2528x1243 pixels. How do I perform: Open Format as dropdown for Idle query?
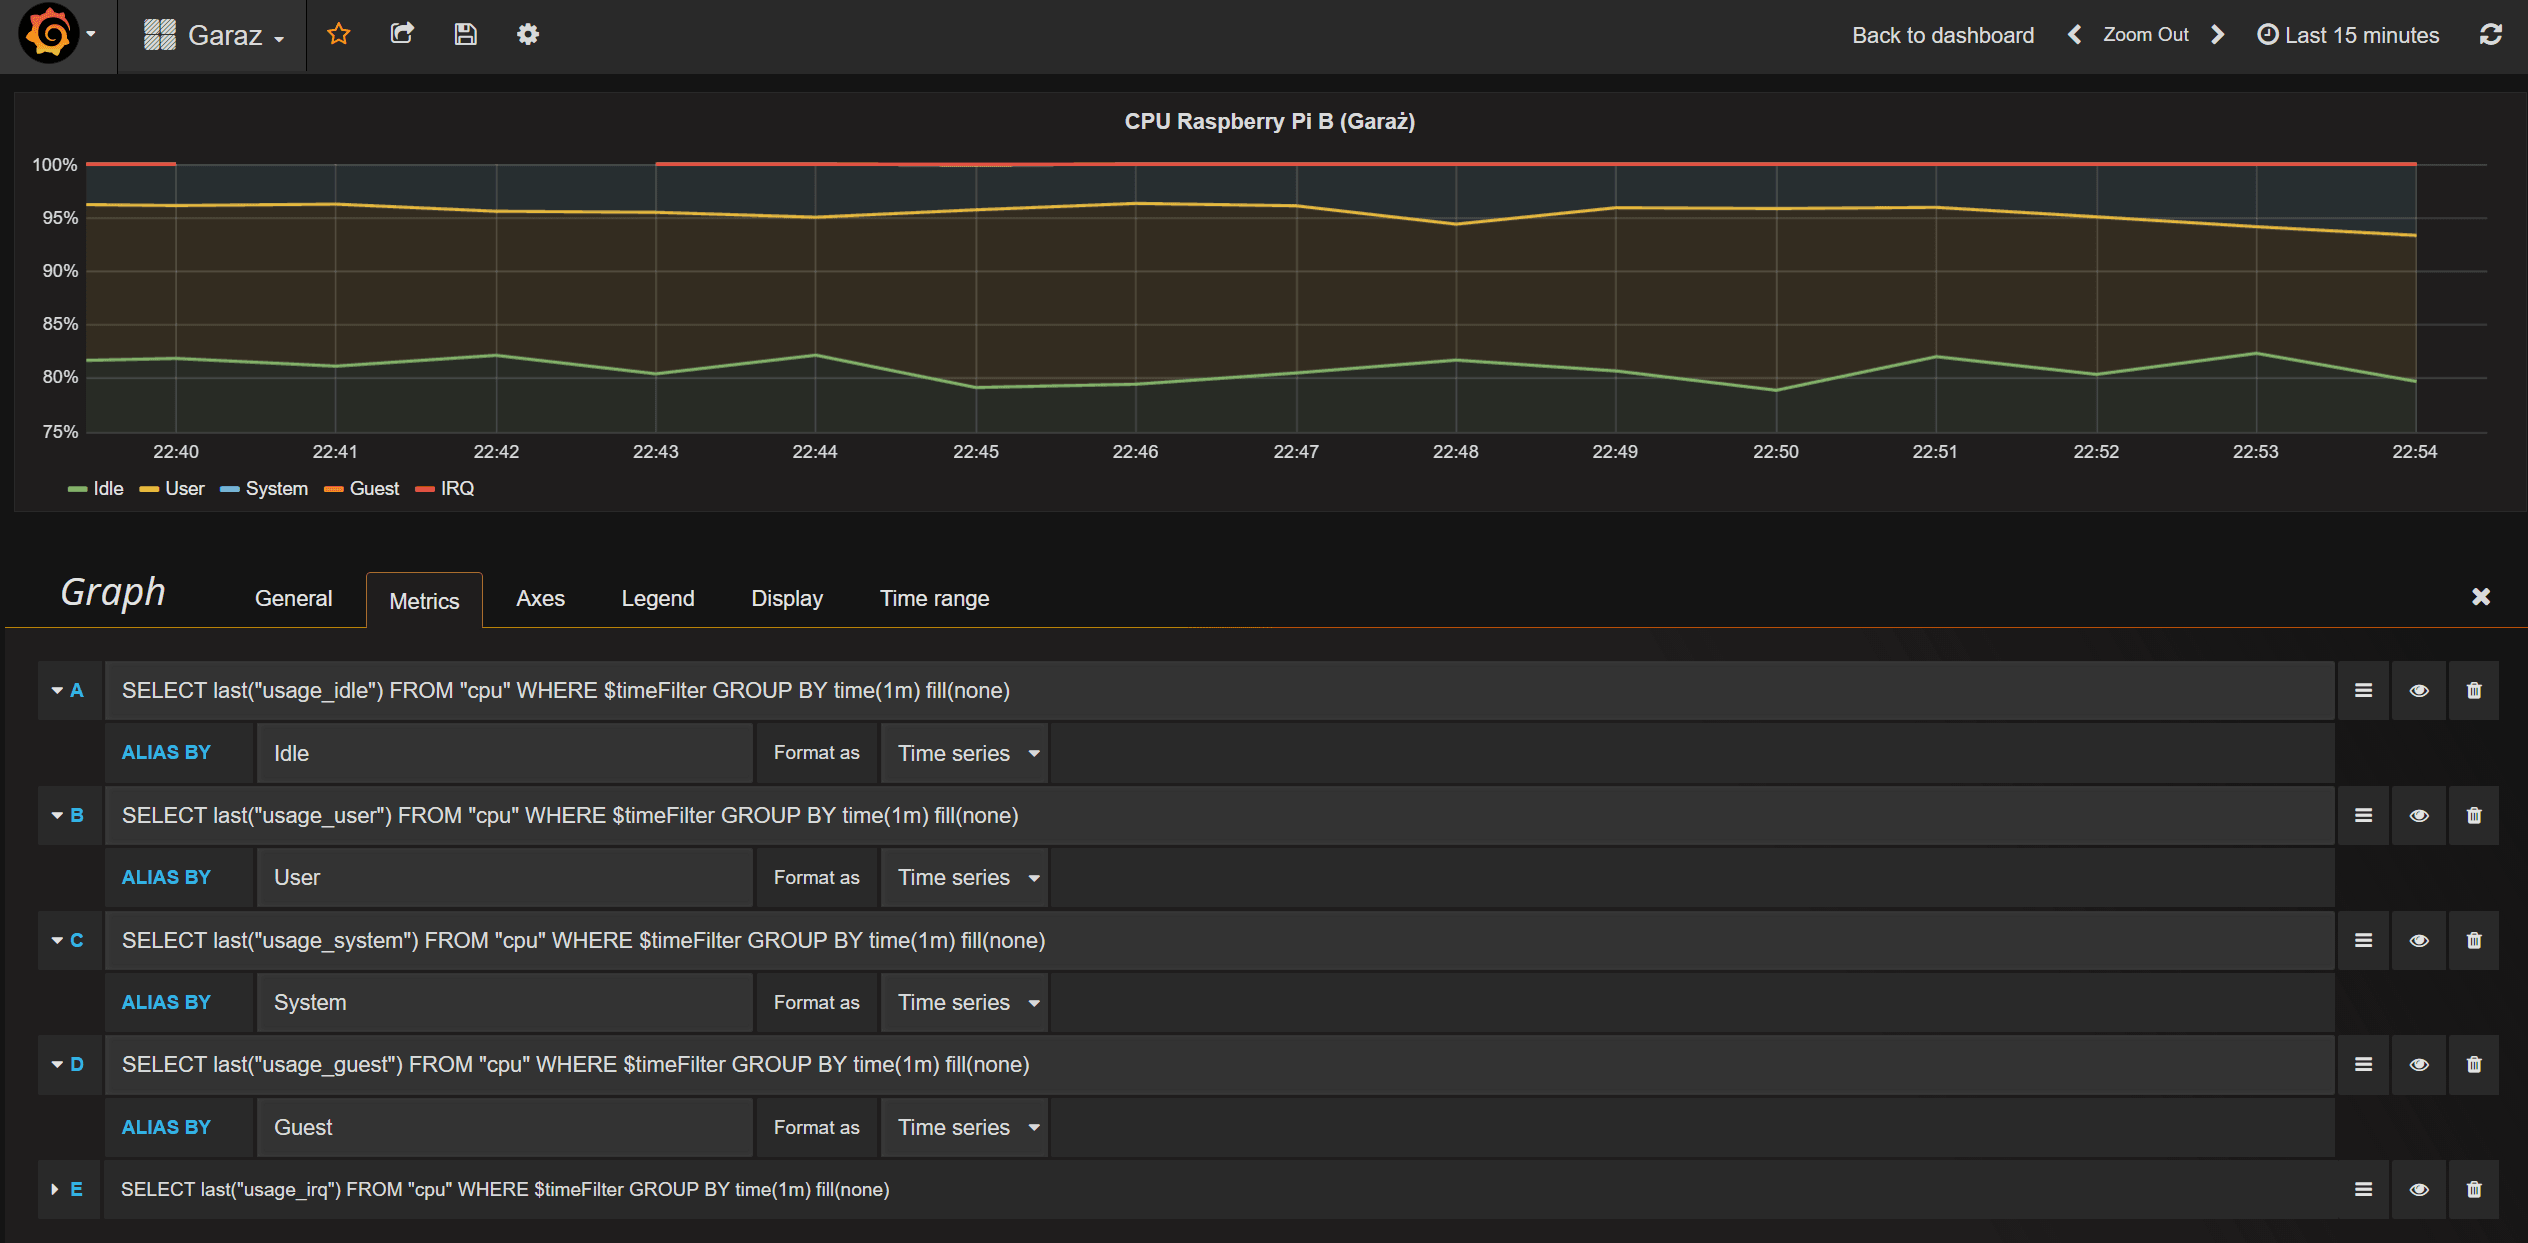966,753
